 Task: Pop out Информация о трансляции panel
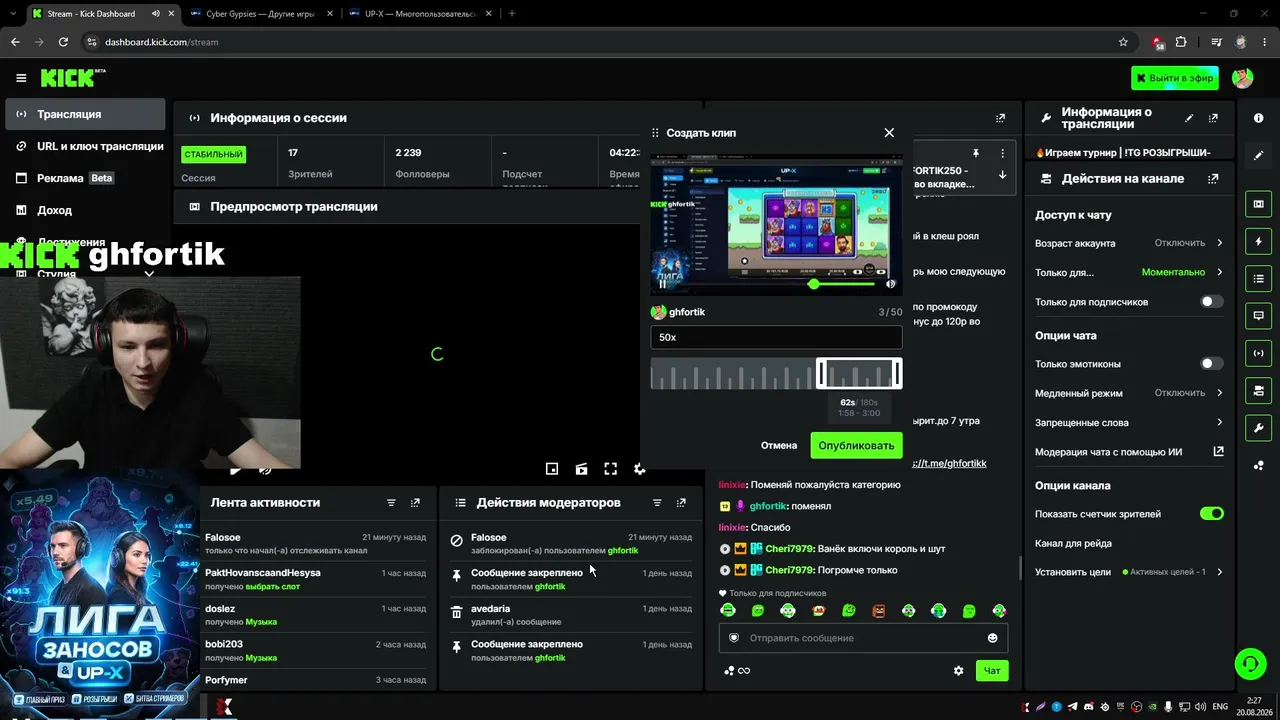click(1213, 118)
